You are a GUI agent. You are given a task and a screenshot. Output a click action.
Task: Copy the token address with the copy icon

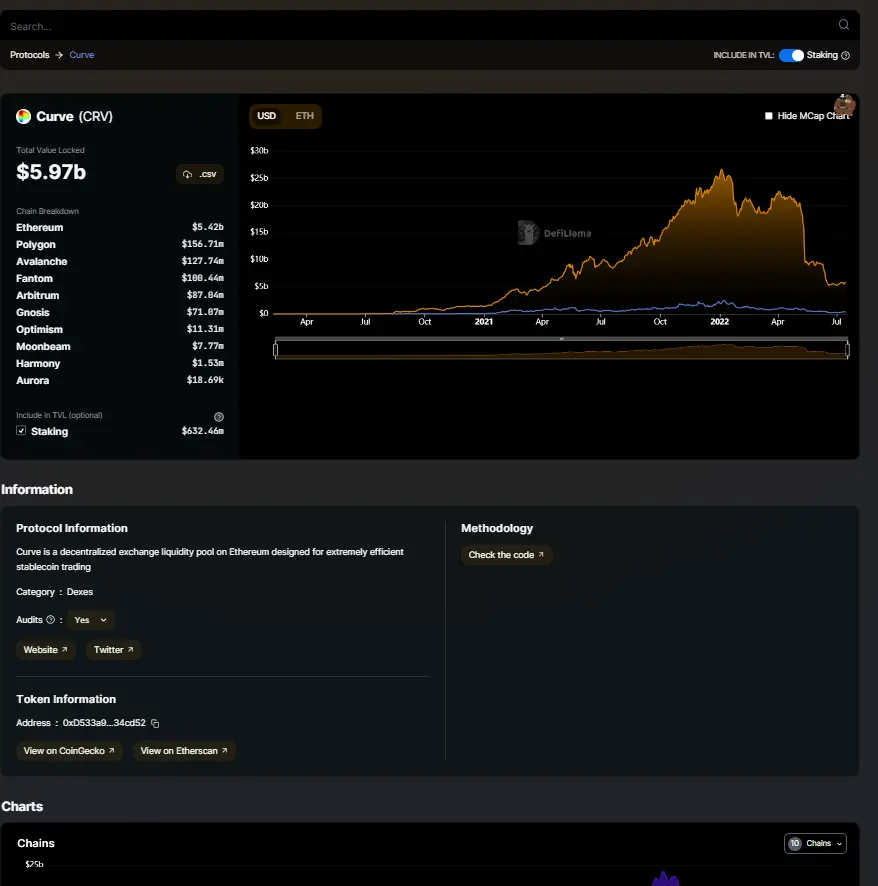coord(155,723)
